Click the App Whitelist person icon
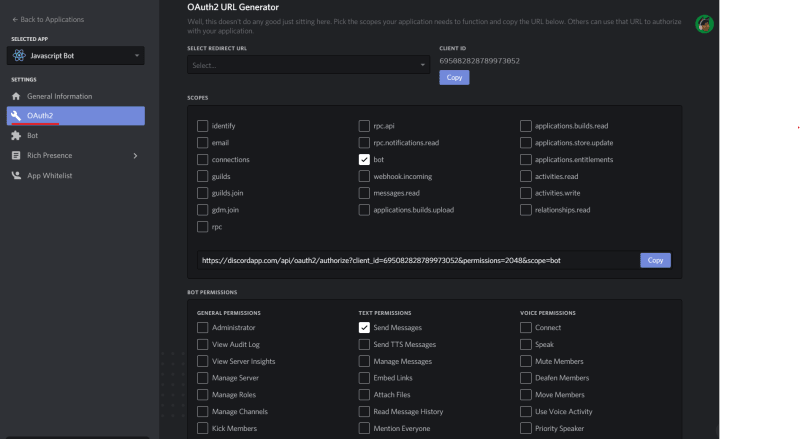 16,175
